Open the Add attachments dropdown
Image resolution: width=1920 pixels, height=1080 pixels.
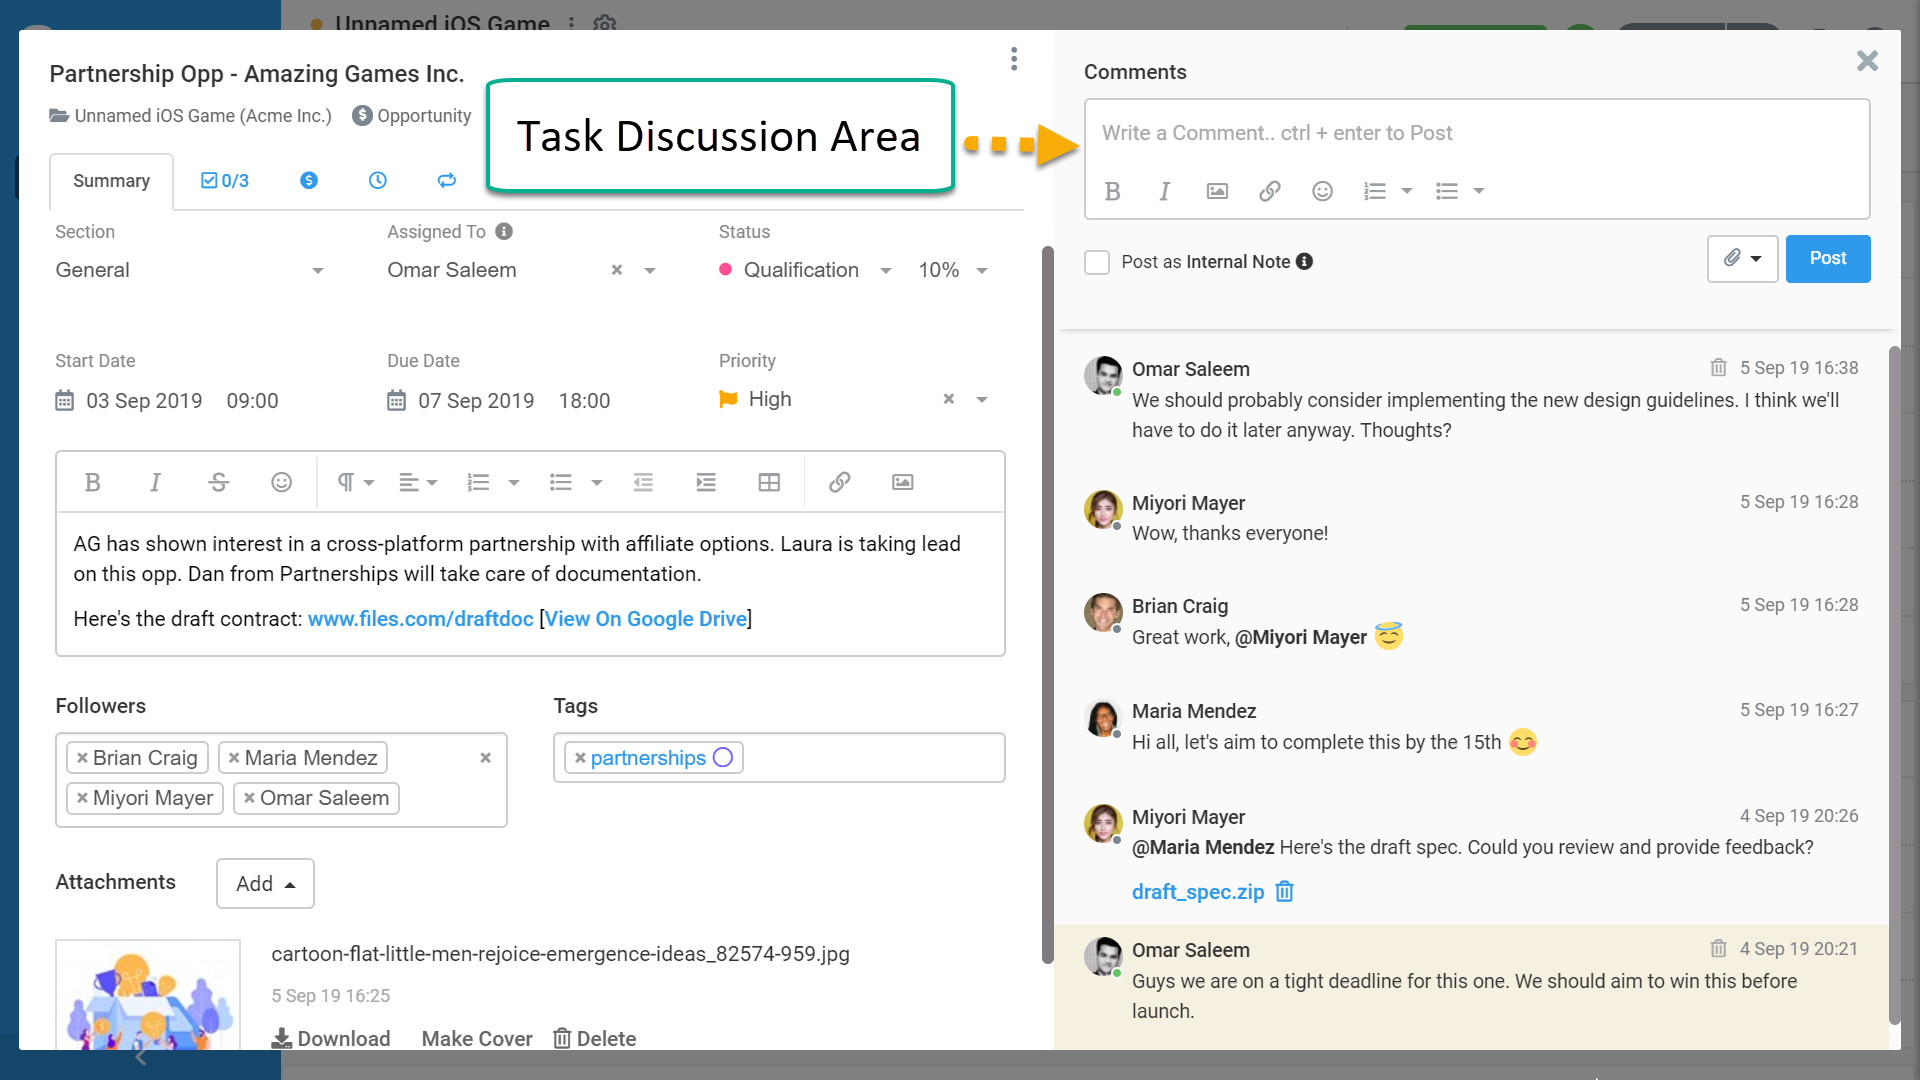(x=265, y=883)
